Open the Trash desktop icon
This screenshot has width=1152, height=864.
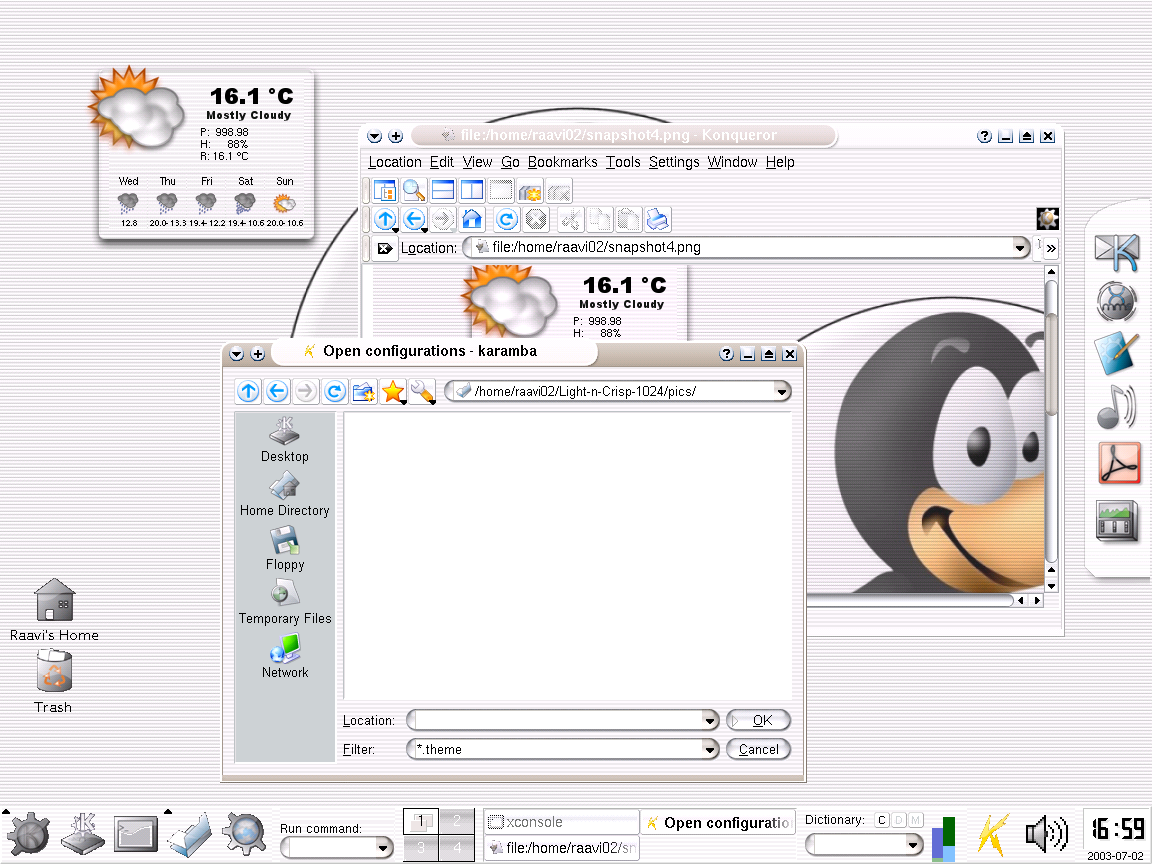pyautogui.click(x=54, y=681)
